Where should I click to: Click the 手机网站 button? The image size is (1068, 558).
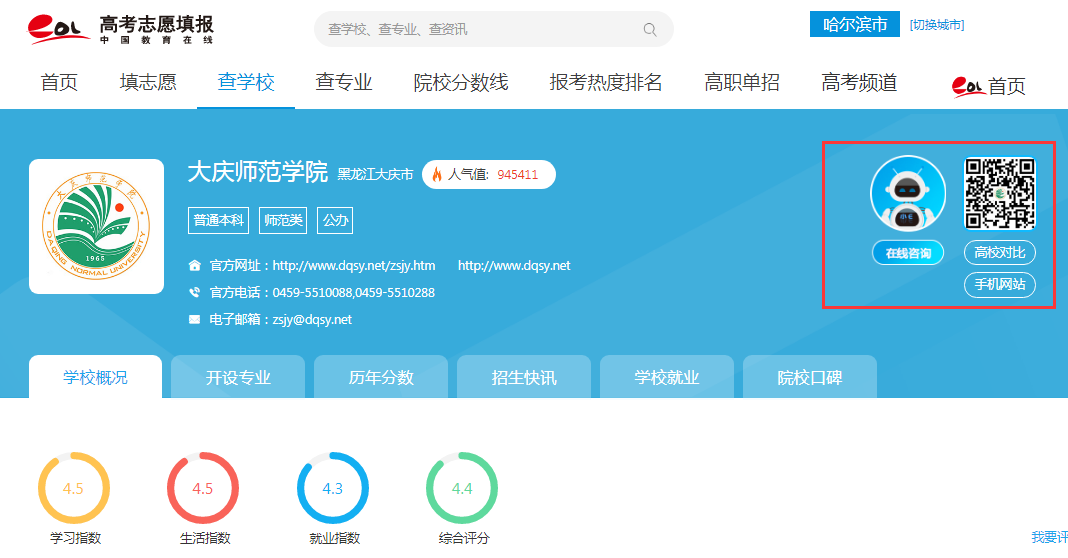1000,285
